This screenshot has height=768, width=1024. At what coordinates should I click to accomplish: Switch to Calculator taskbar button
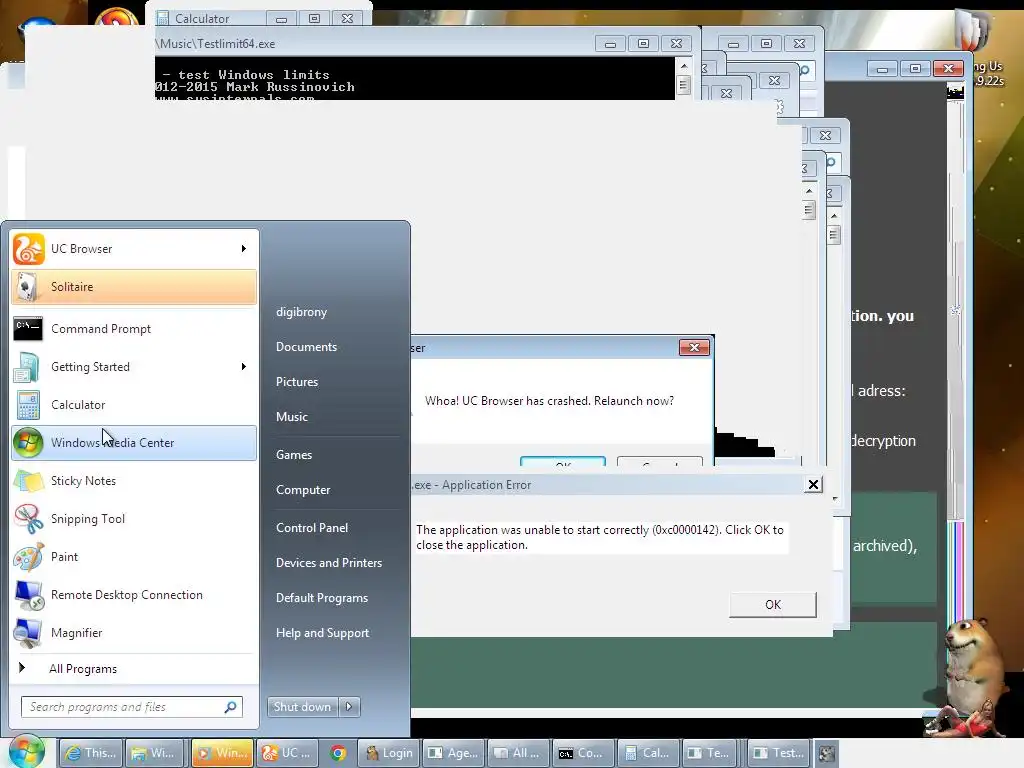648,753
